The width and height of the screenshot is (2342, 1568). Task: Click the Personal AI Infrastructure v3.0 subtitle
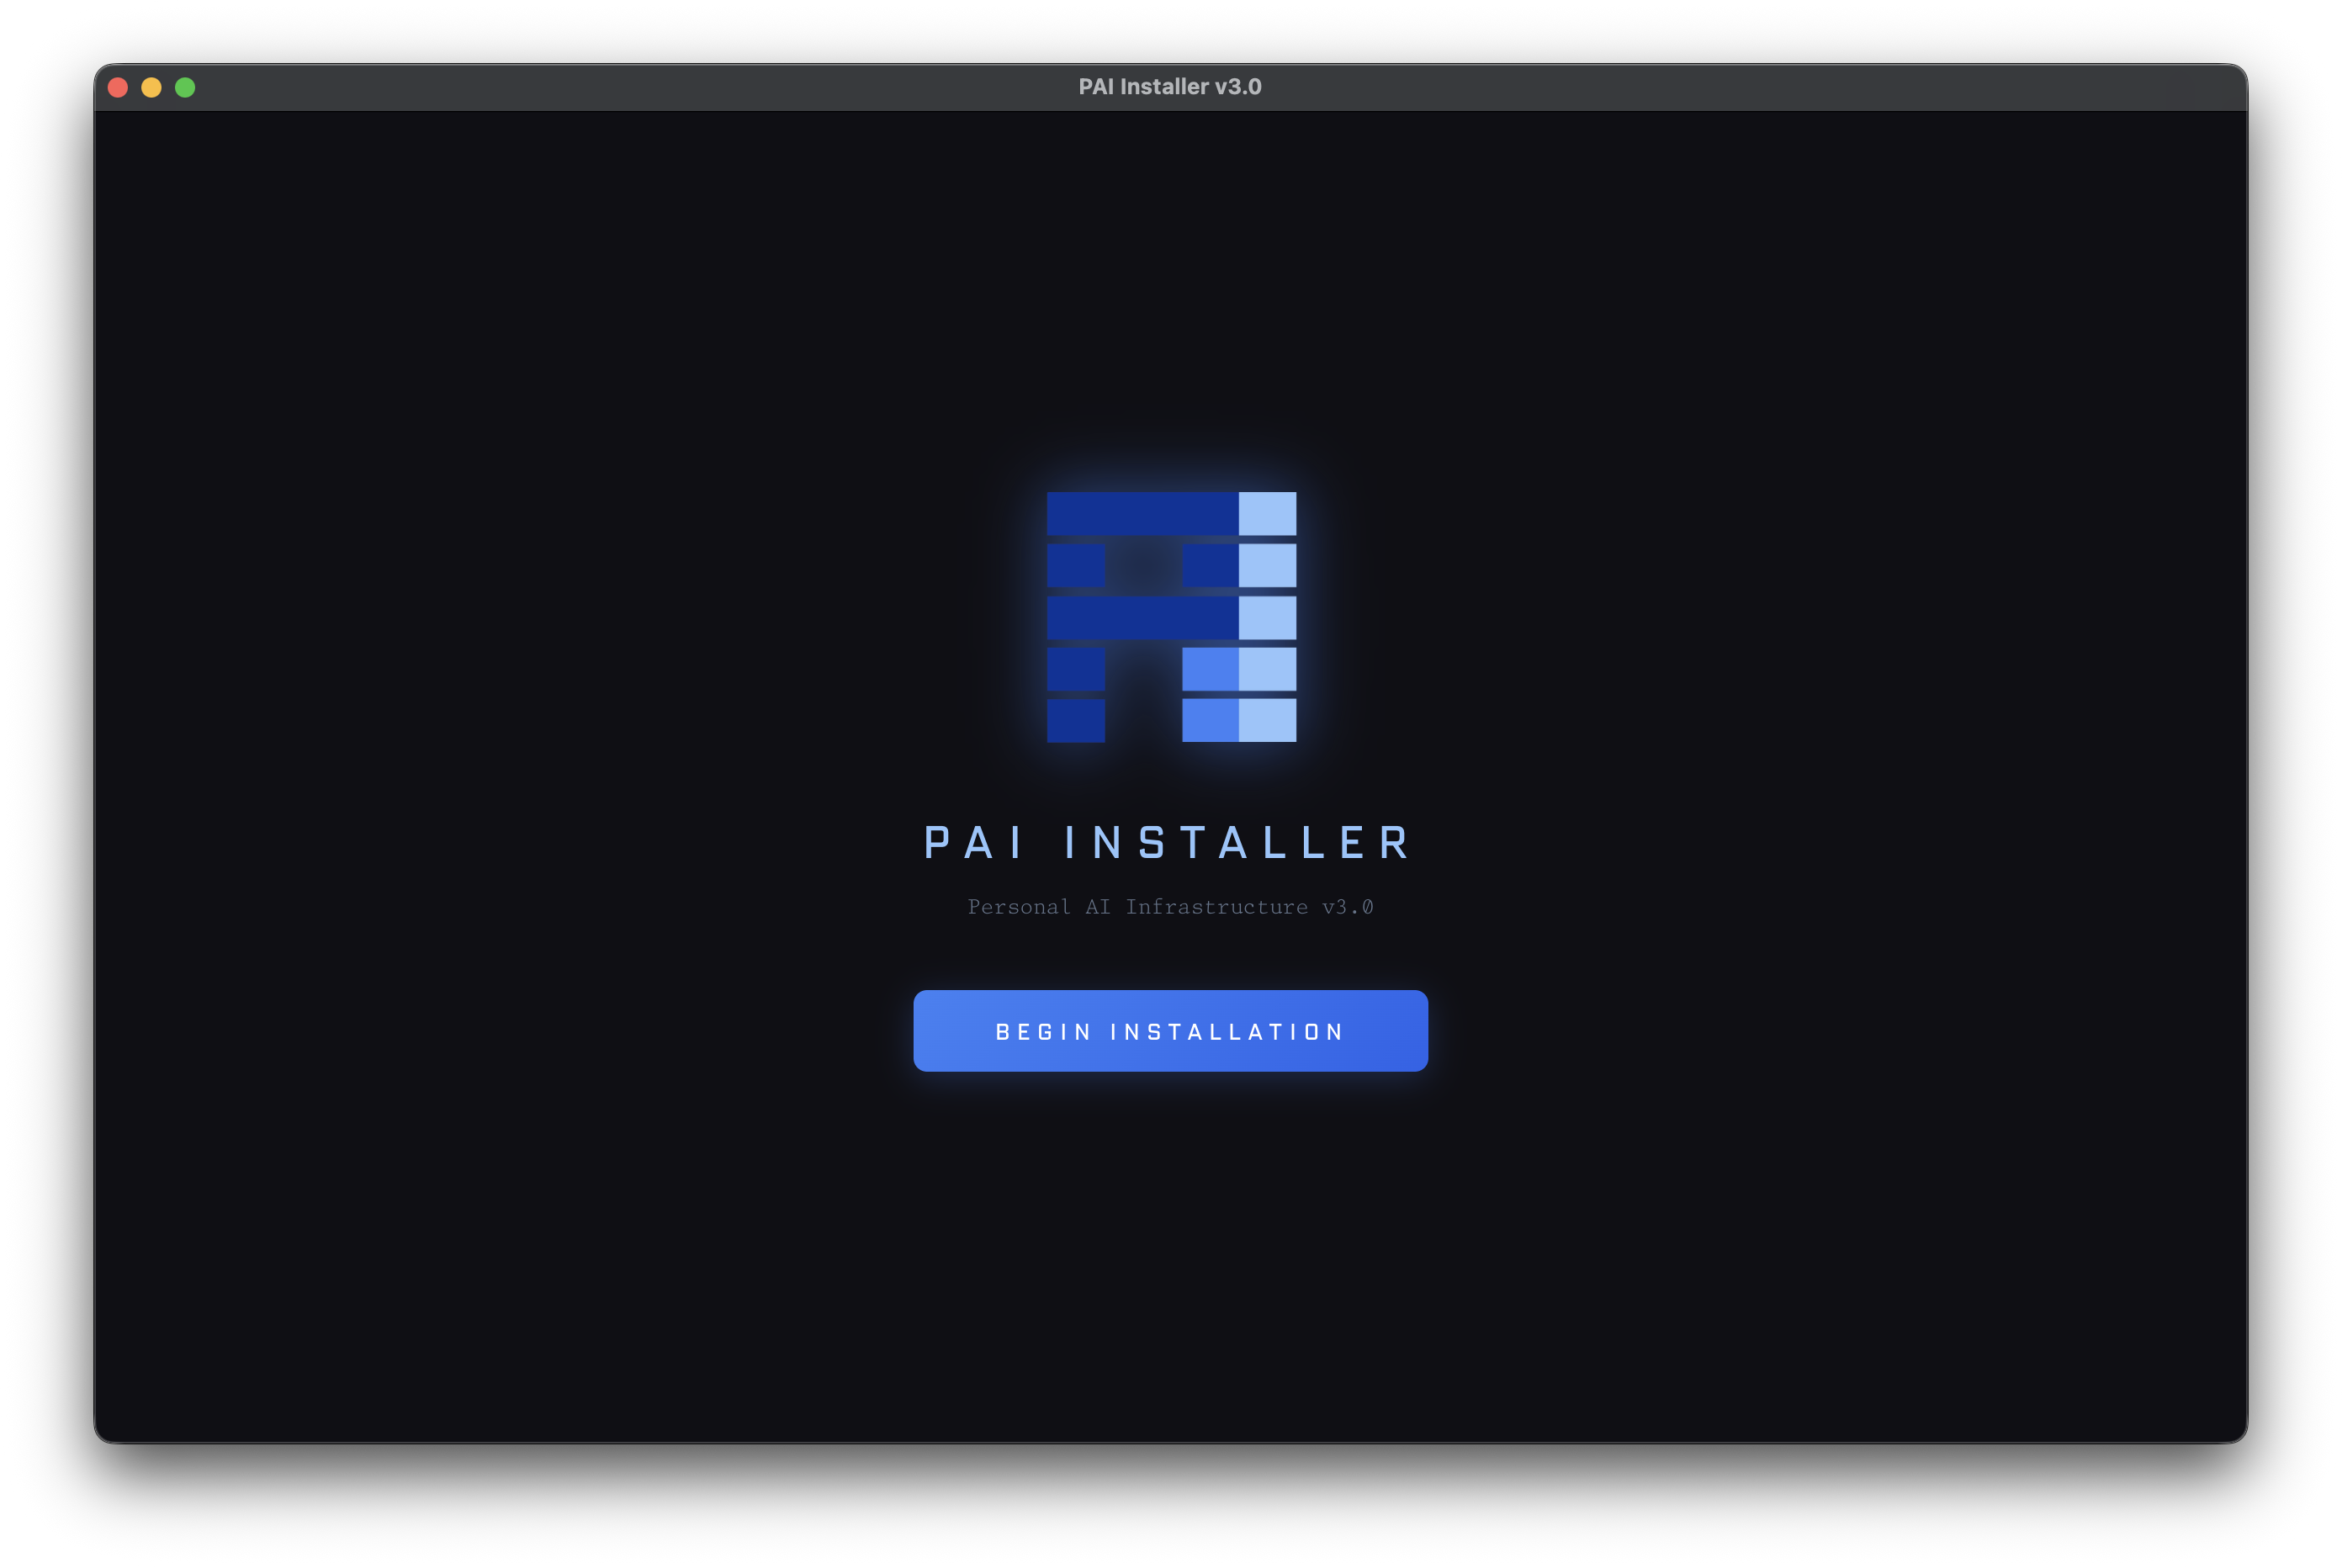[x=1170, y=906]
